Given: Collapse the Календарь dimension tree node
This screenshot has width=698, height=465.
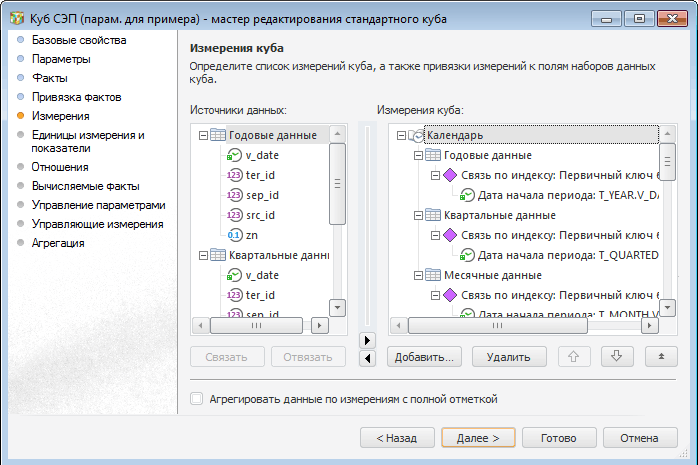Looking at the screenshot, I should [401, 135].
